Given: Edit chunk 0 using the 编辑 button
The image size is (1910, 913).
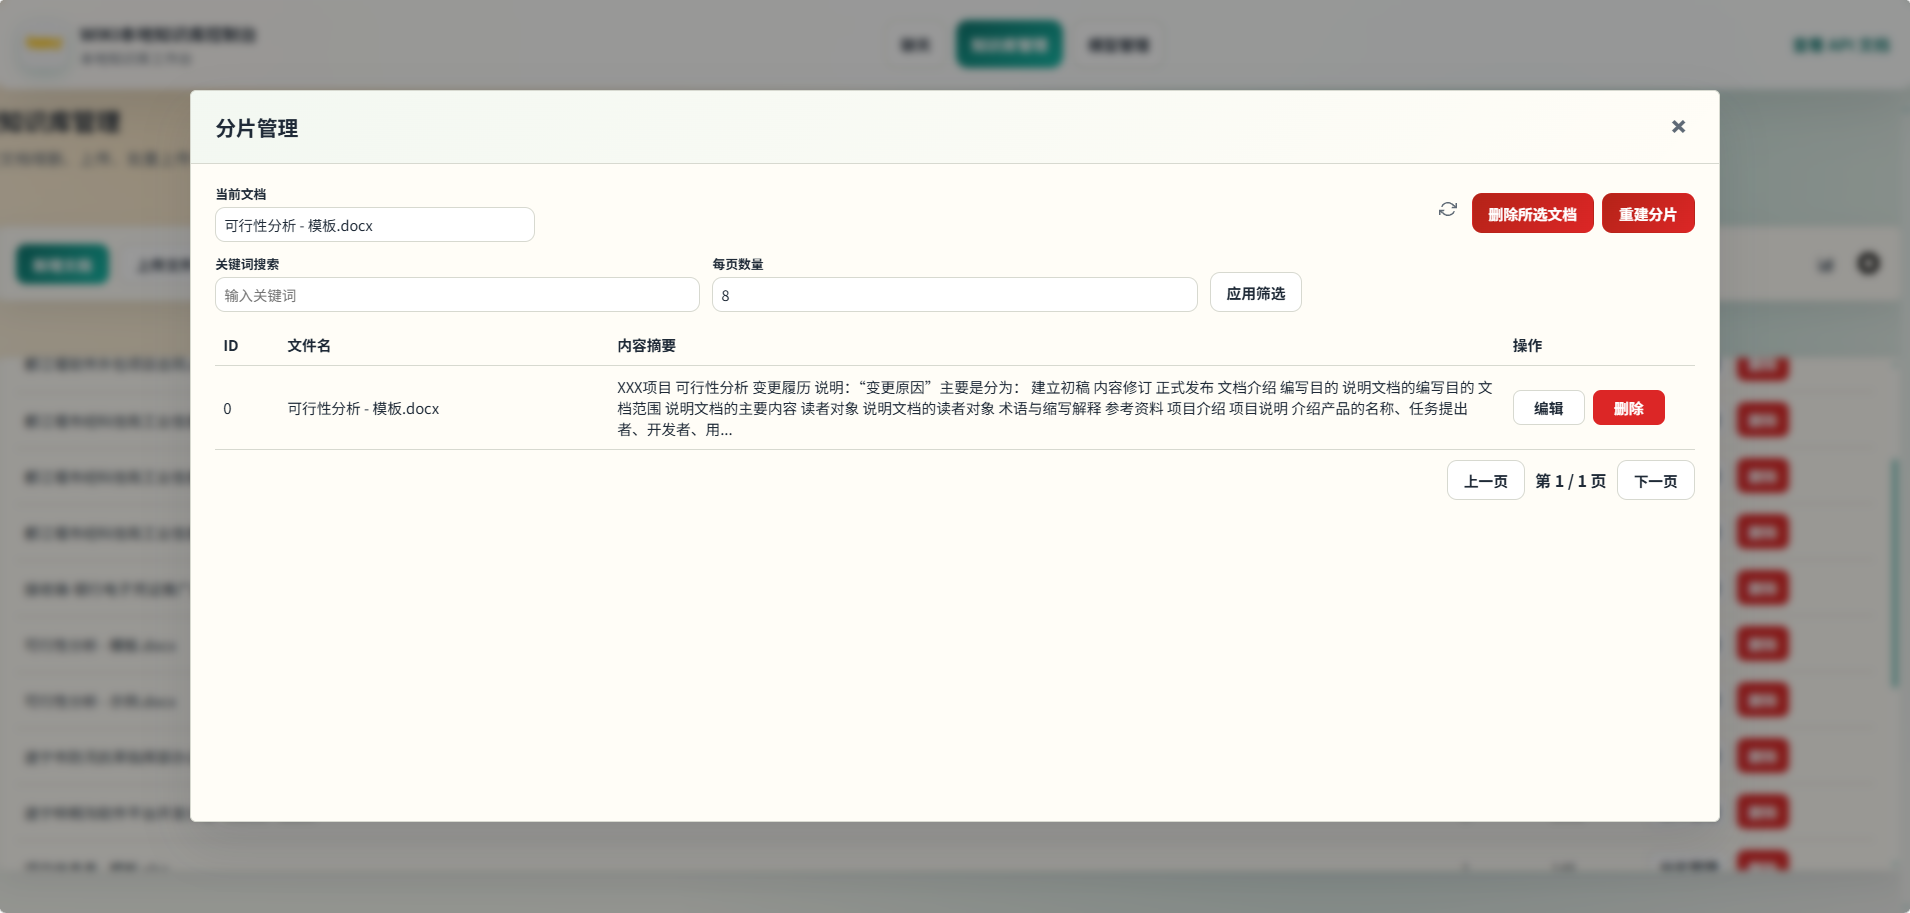Looking at the screenshot, I should coord(1547,407).
